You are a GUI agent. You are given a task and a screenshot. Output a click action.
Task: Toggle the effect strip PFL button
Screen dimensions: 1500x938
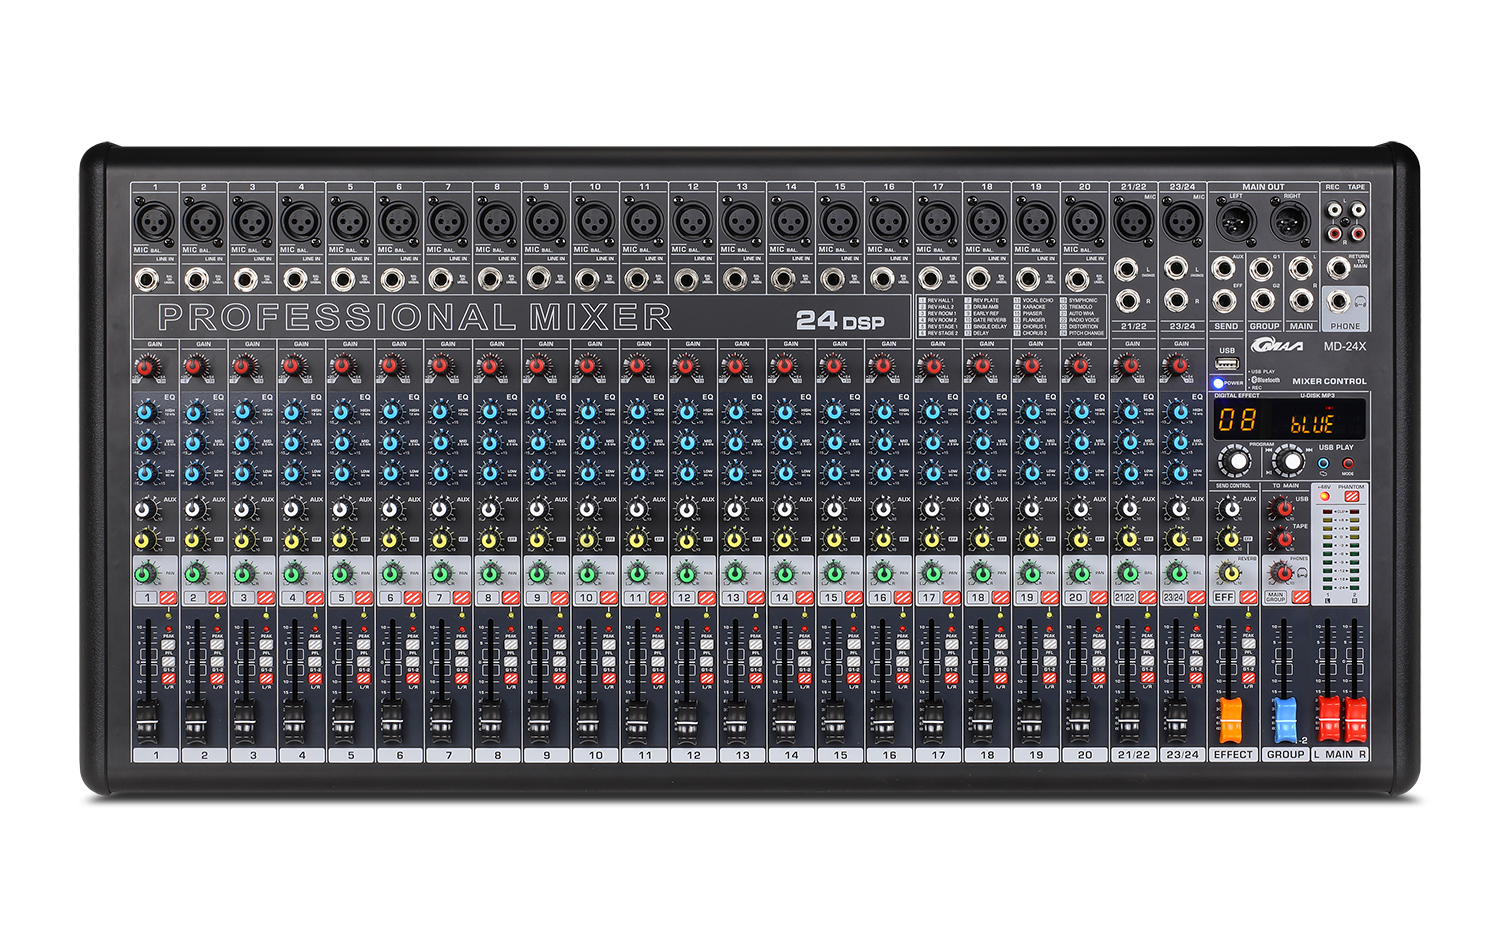pyautogui.click(x=1248, y=645)
